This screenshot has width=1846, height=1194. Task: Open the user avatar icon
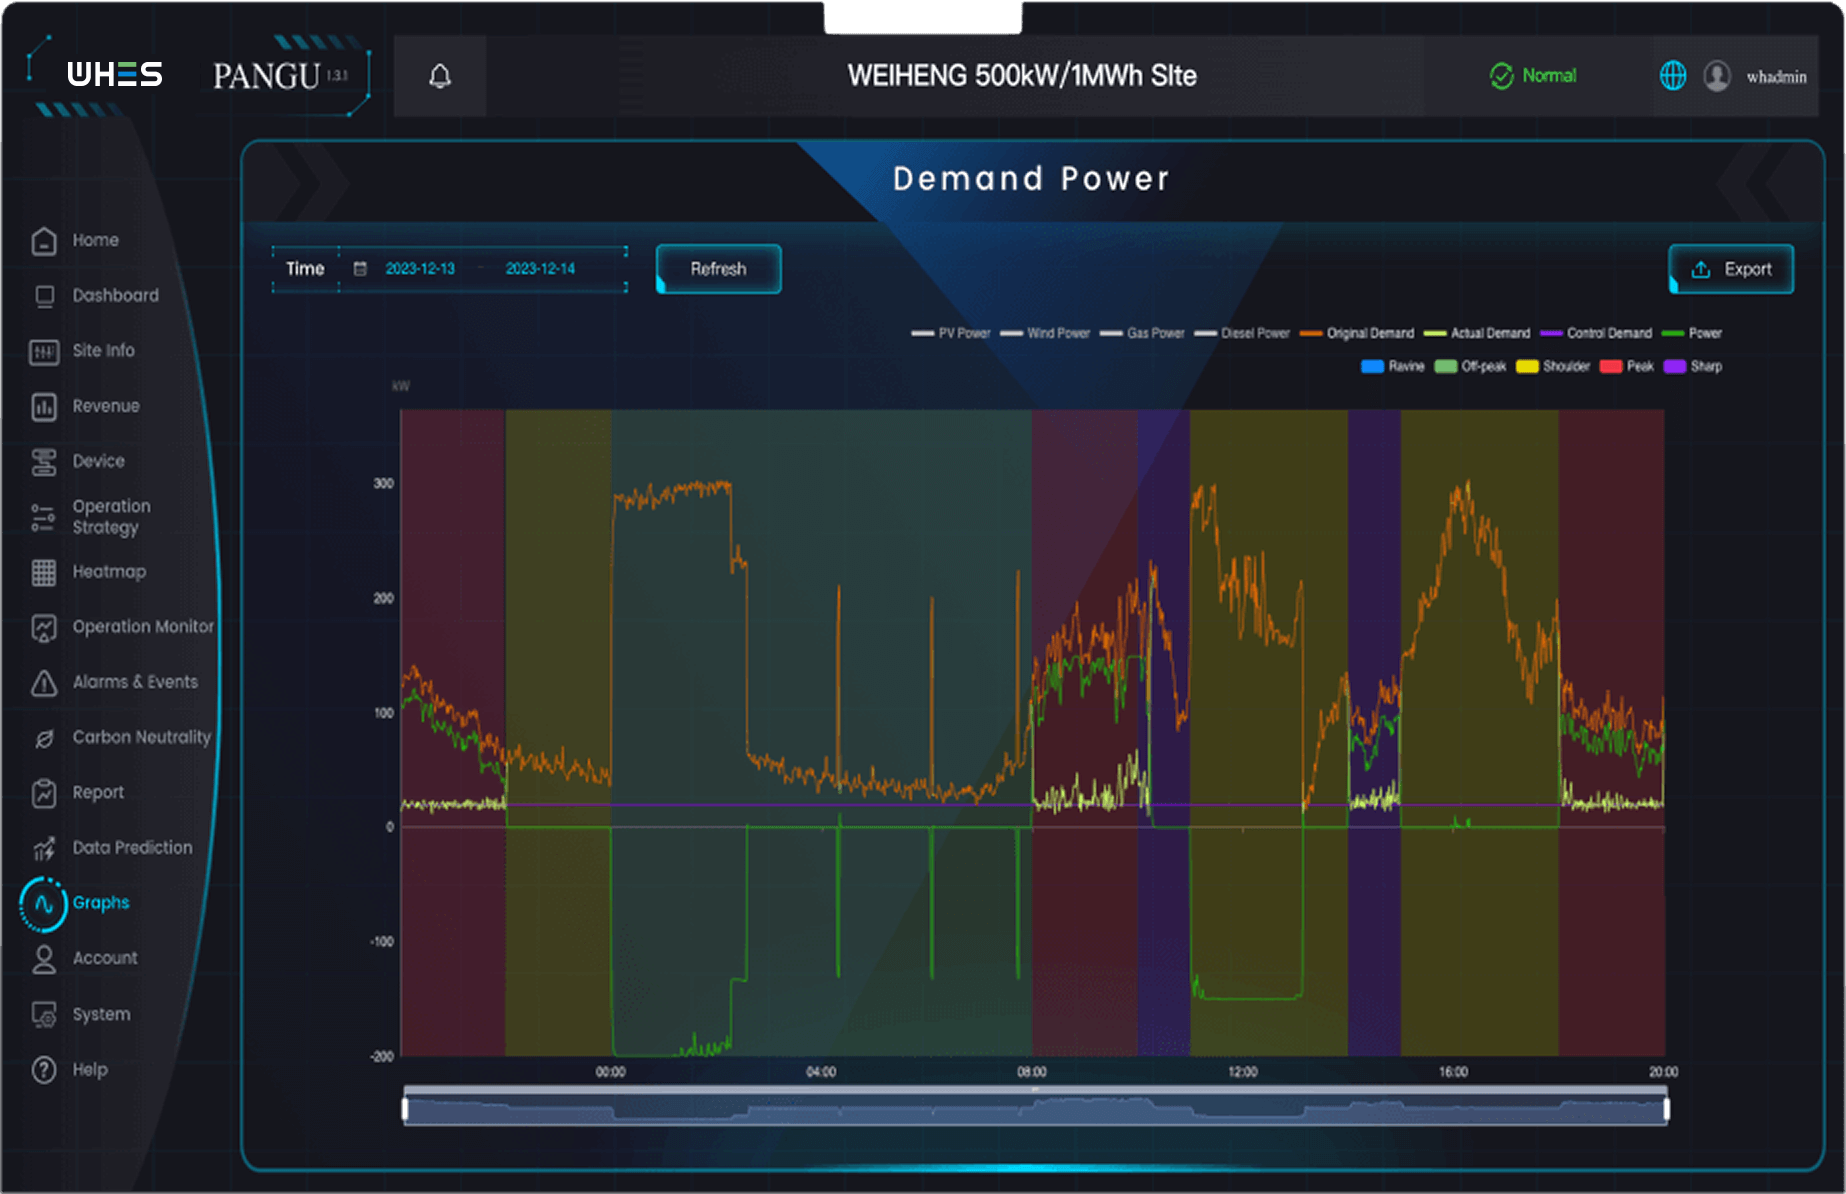(1717, 76)
